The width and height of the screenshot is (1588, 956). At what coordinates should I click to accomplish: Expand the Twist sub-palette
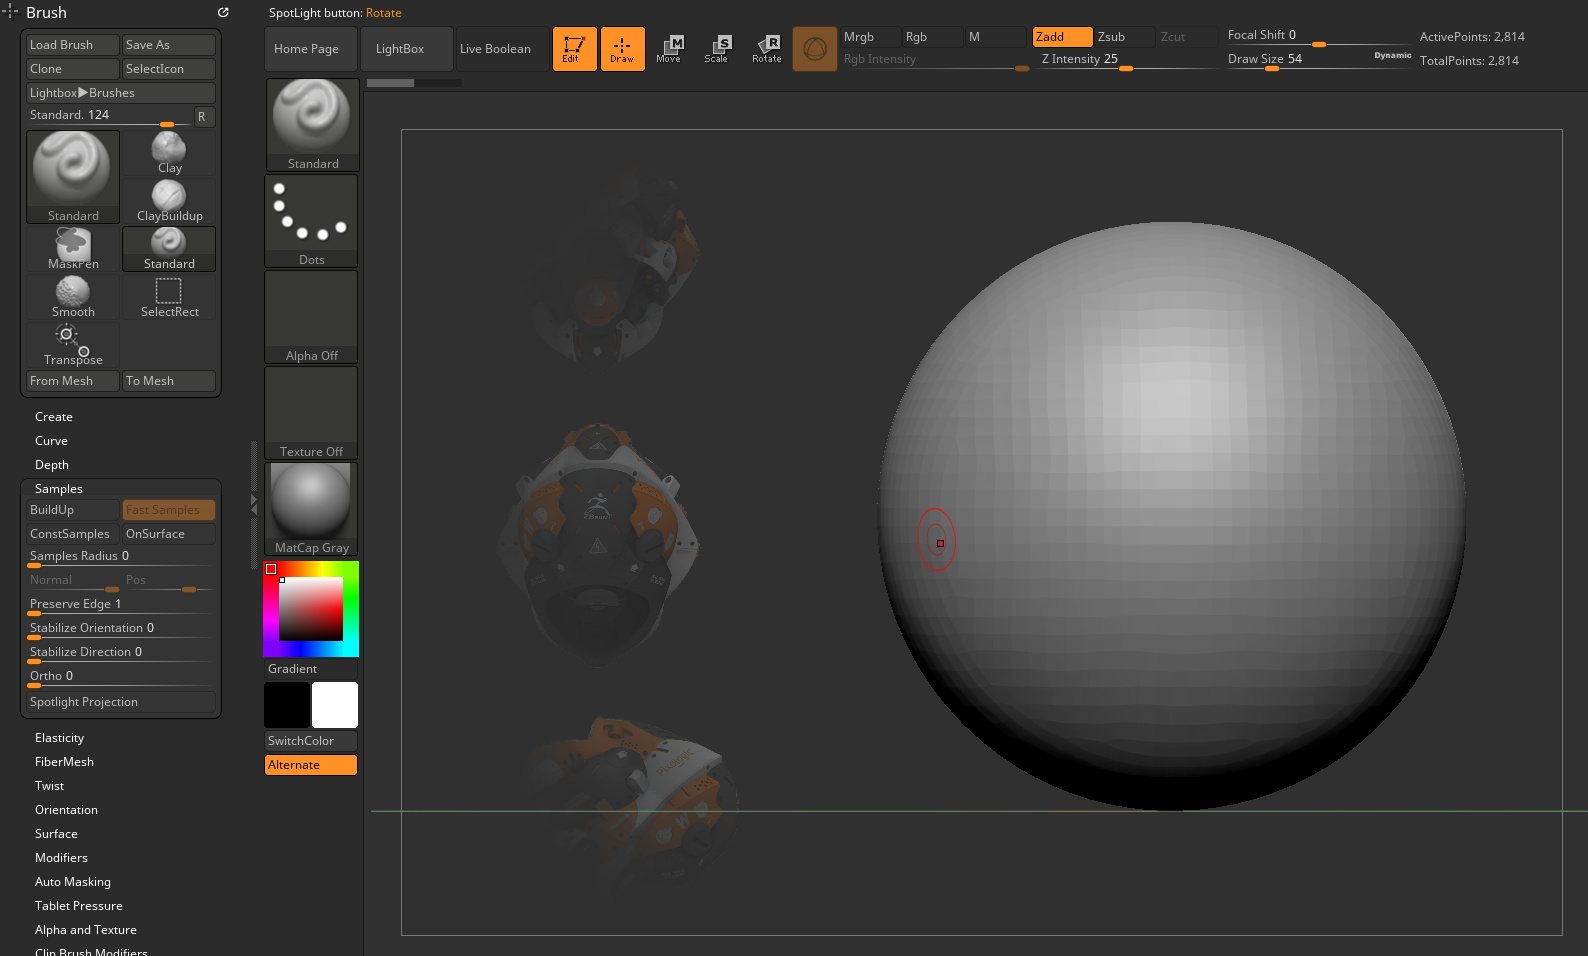click(50, 786)
